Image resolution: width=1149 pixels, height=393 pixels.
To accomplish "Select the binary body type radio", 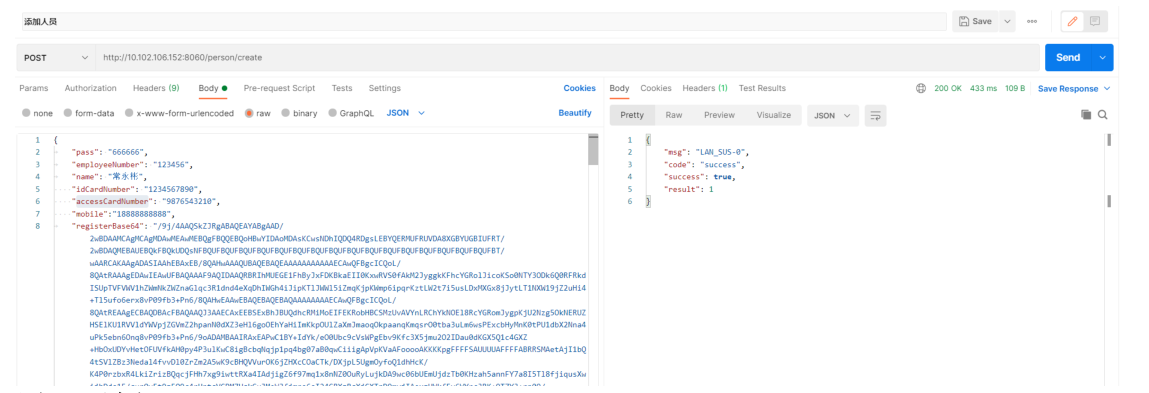I will pyautogui.click(x=299, y=114).
